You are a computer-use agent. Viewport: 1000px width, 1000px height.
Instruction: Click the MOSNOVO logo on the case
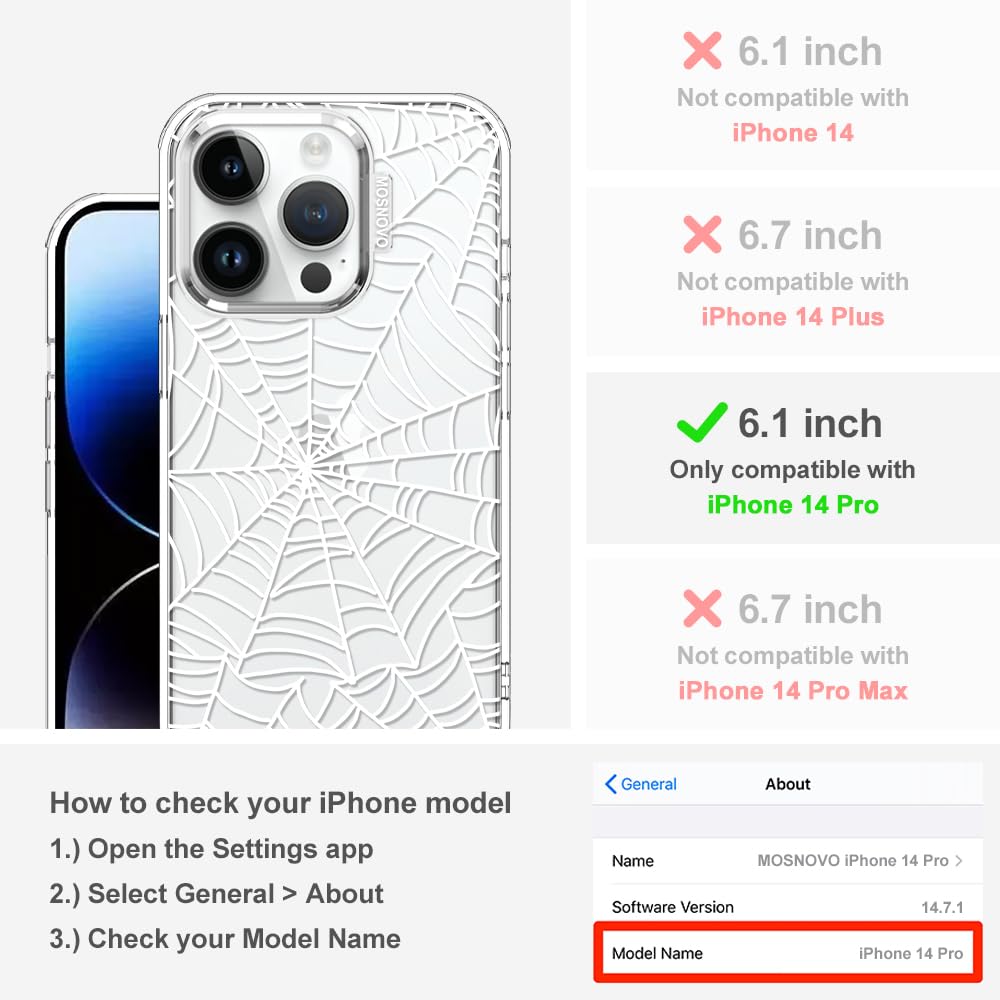381,212
